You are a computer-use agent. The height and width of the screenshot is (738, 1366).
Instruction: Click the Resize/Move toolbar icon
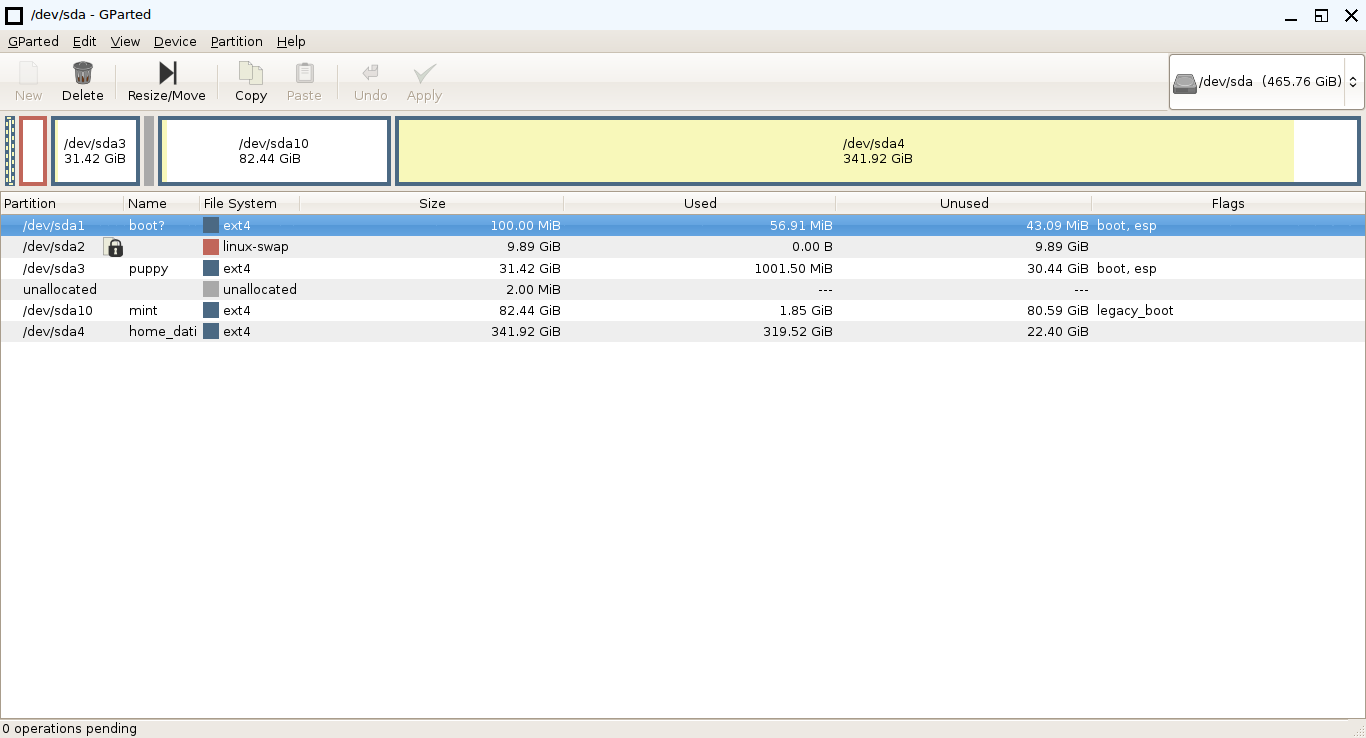[167, 73]
